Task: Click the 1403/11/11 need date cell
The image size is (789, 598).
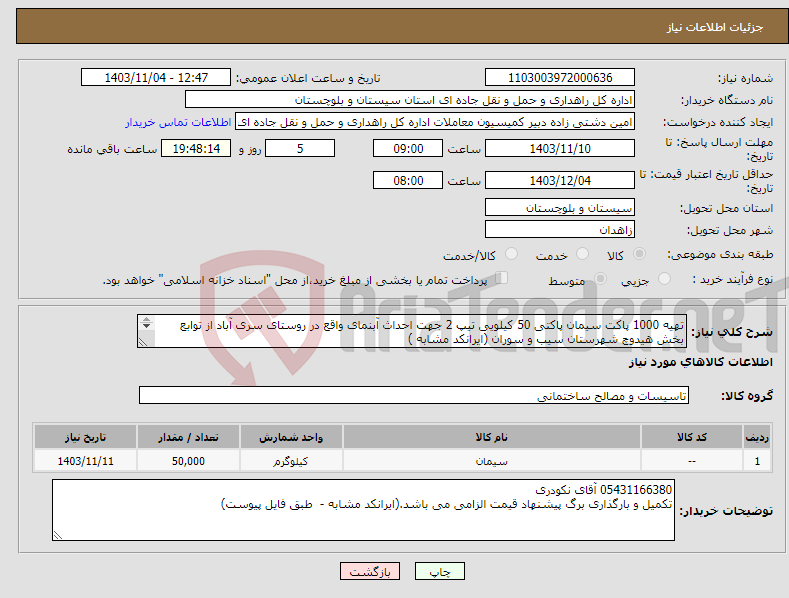Action: click(x=85, y=461)
